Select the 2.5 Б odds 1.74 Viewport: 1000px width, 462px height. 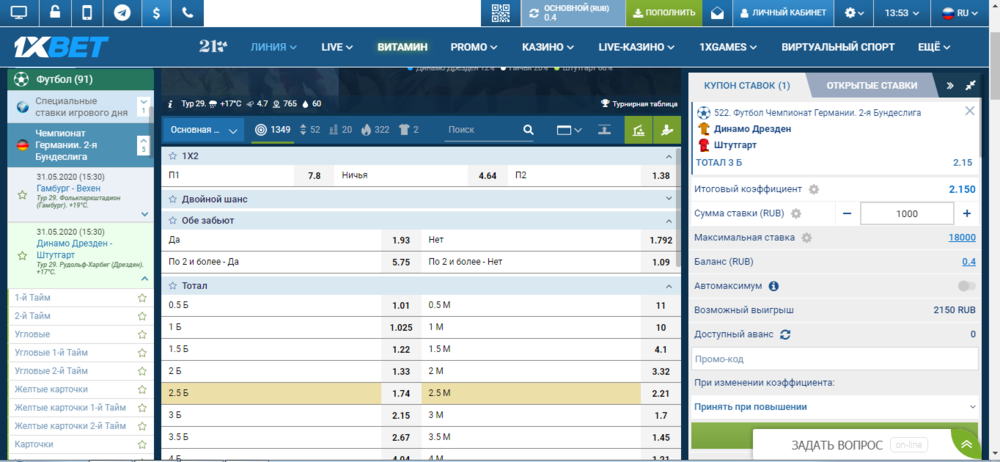click(x=400, y=394)
